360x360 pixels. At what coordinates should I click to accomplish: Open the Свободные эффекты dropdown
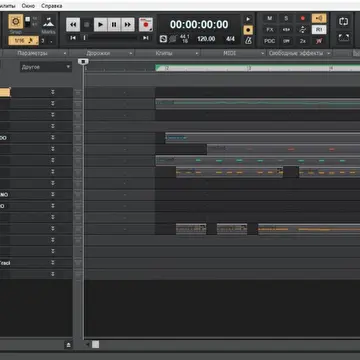299,53
